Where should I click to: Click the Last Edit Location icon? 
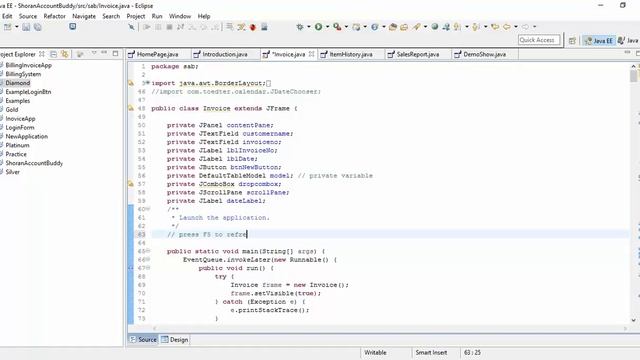(495, 27)
